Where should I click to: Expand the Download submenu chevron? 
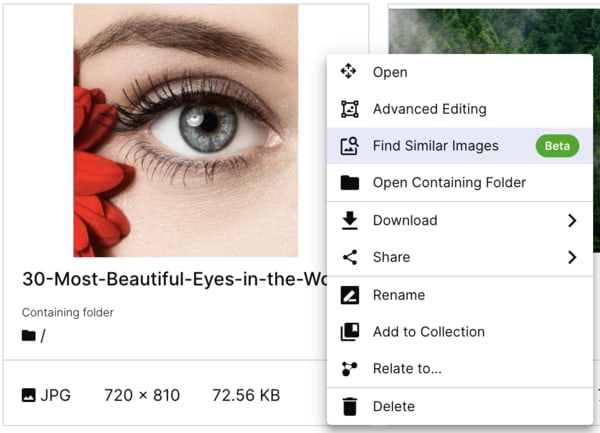(x=572, y=220)
